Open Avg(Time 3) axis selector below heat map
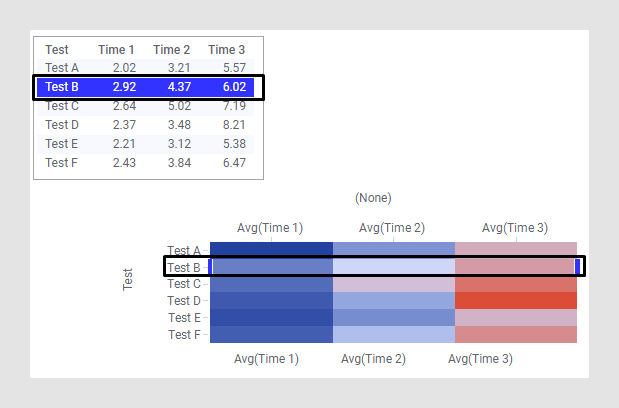This screenshot has width=619, height=408. click(x=480, y=358)
